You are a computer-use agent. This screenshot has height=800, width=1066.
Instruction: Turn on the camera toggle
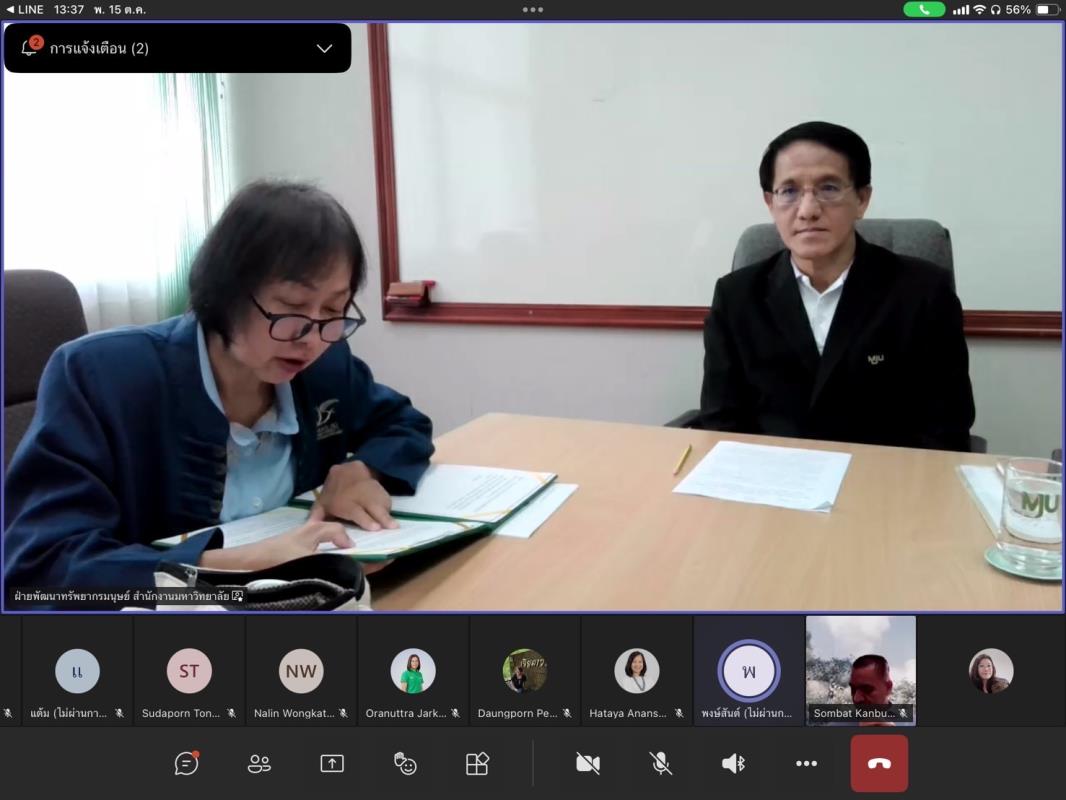point(588,763)
